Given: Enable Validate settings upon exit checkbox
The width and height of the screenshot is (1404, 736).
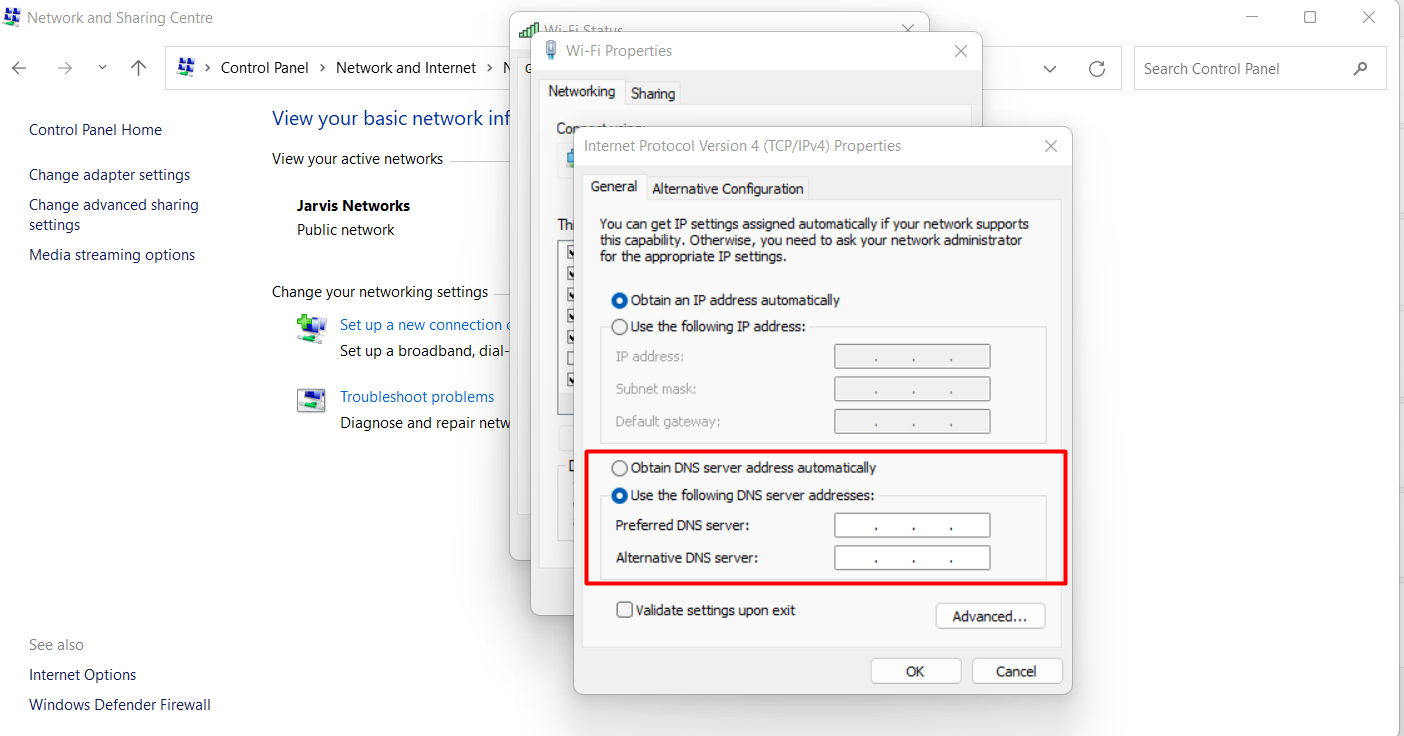Looking at the screenshot, I should click(624, 610).
